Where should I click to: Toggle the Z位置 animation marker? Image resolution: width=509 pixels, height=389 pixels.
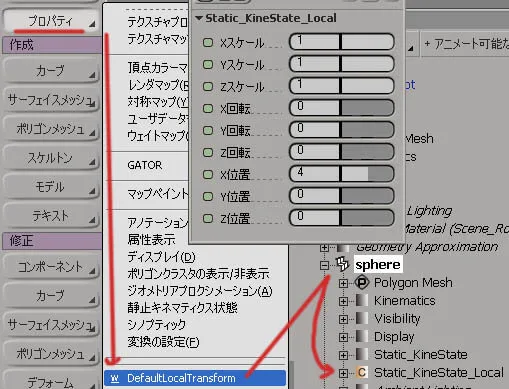[x=208, y=218]
